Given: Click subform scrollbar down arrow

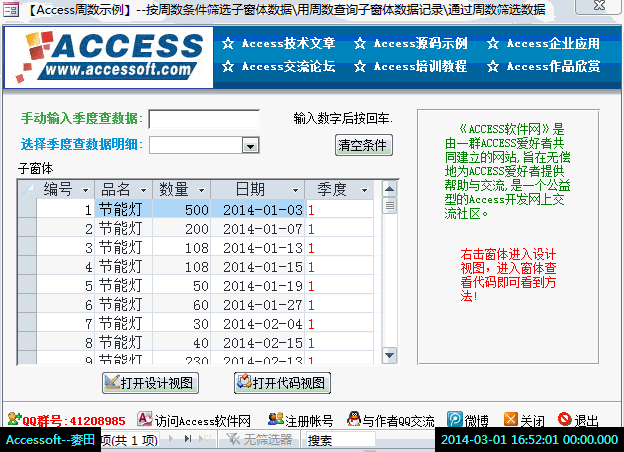Looking at the screenshot, I should point(390,355).
